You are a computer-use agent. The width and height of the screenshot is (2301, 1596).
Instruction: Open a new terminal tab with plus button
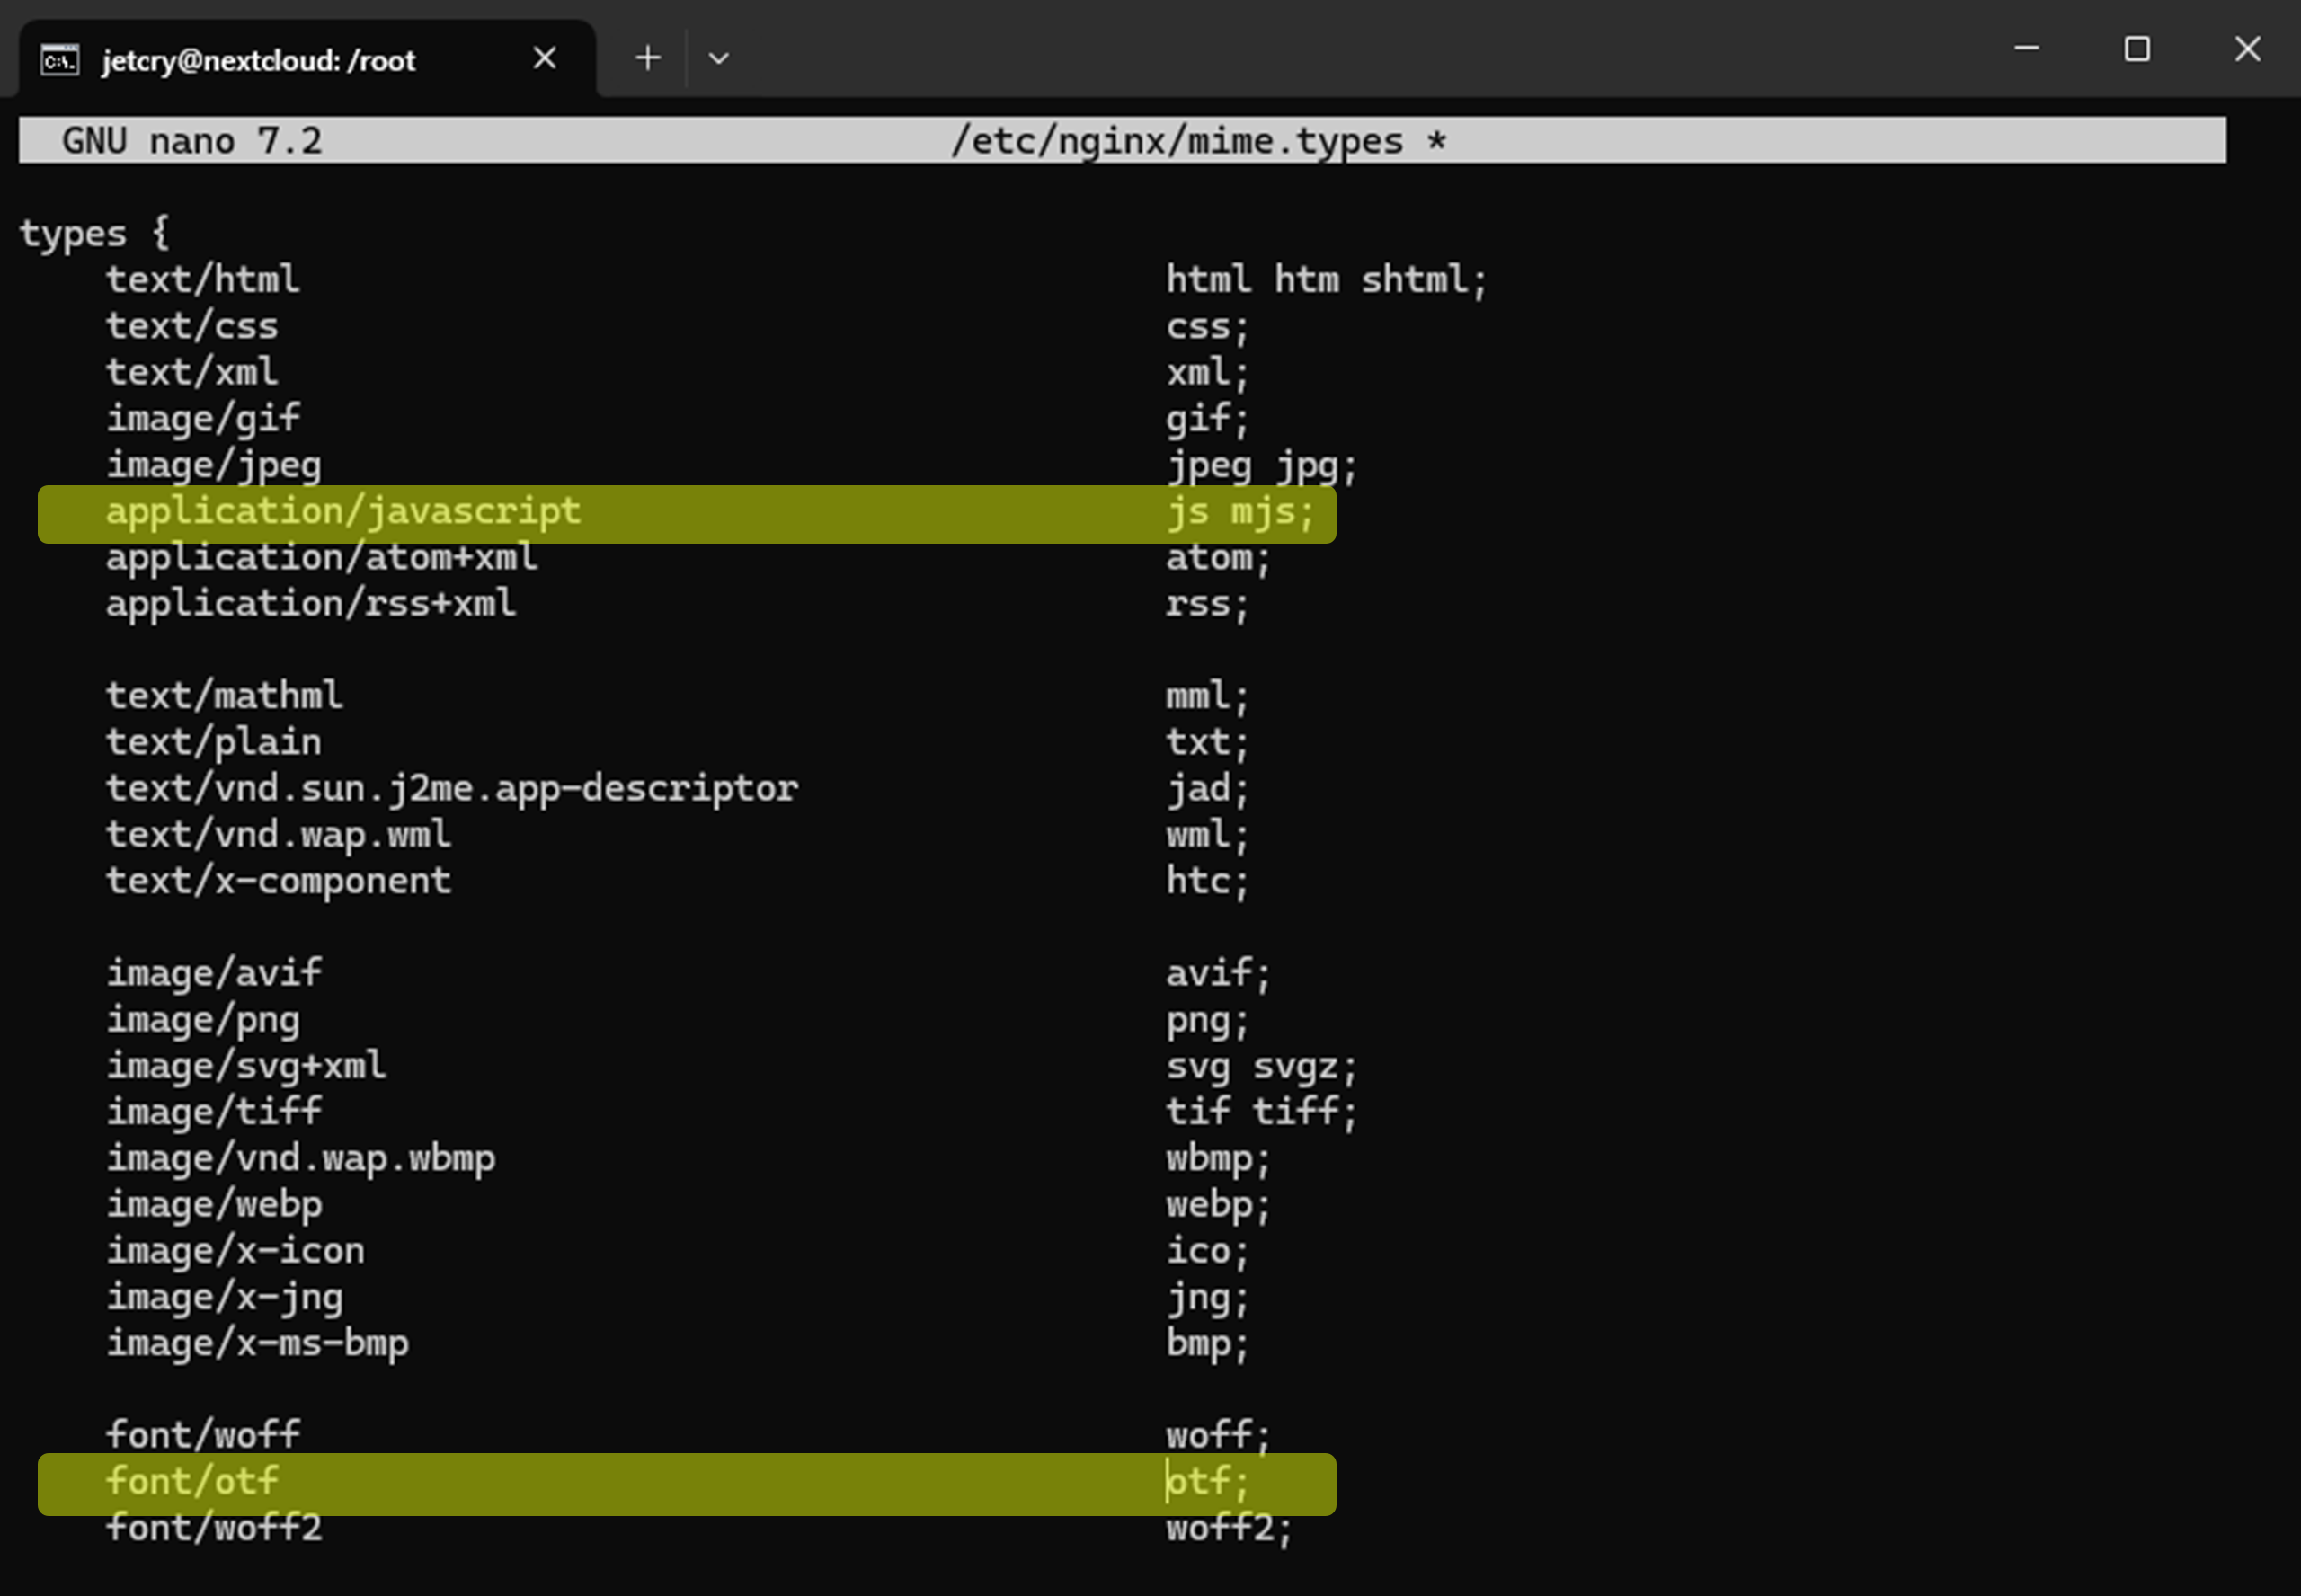(x=648, y=58)
